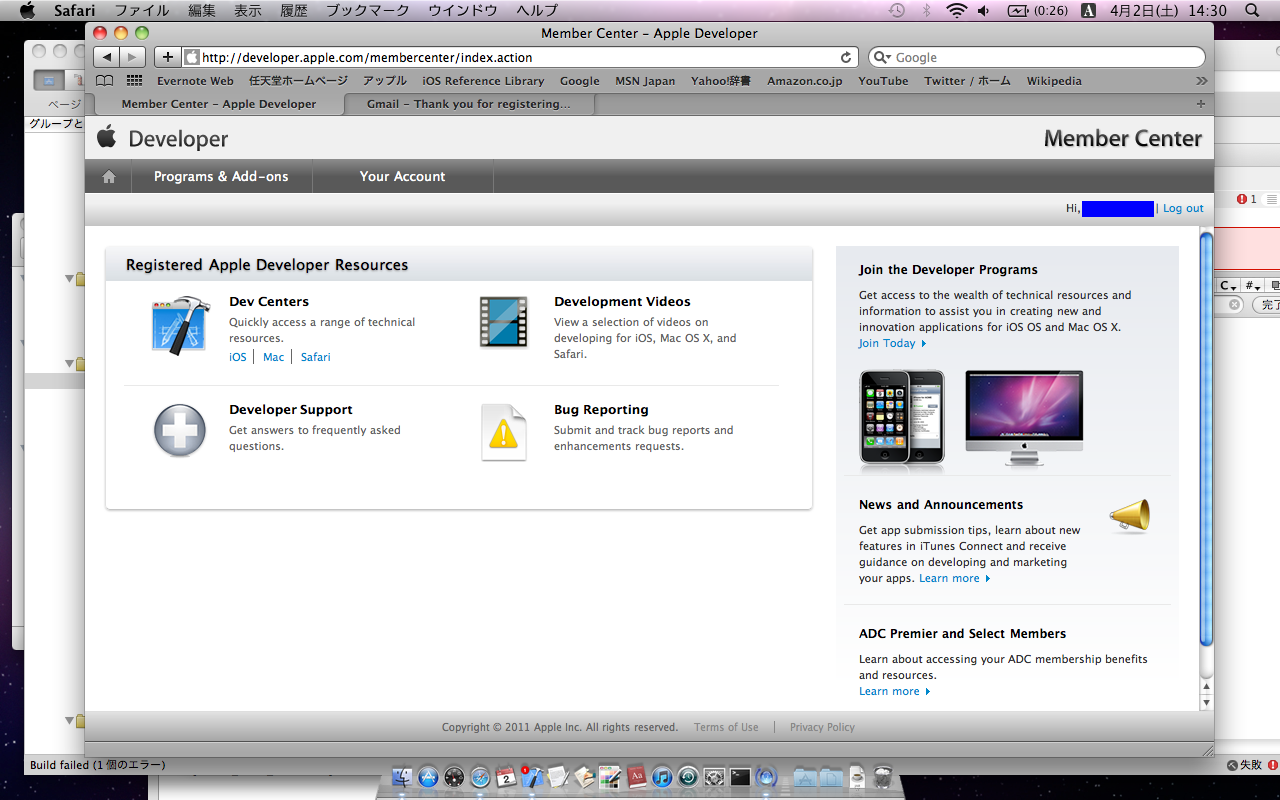Open the battery status menu

tap(1037, 11)
